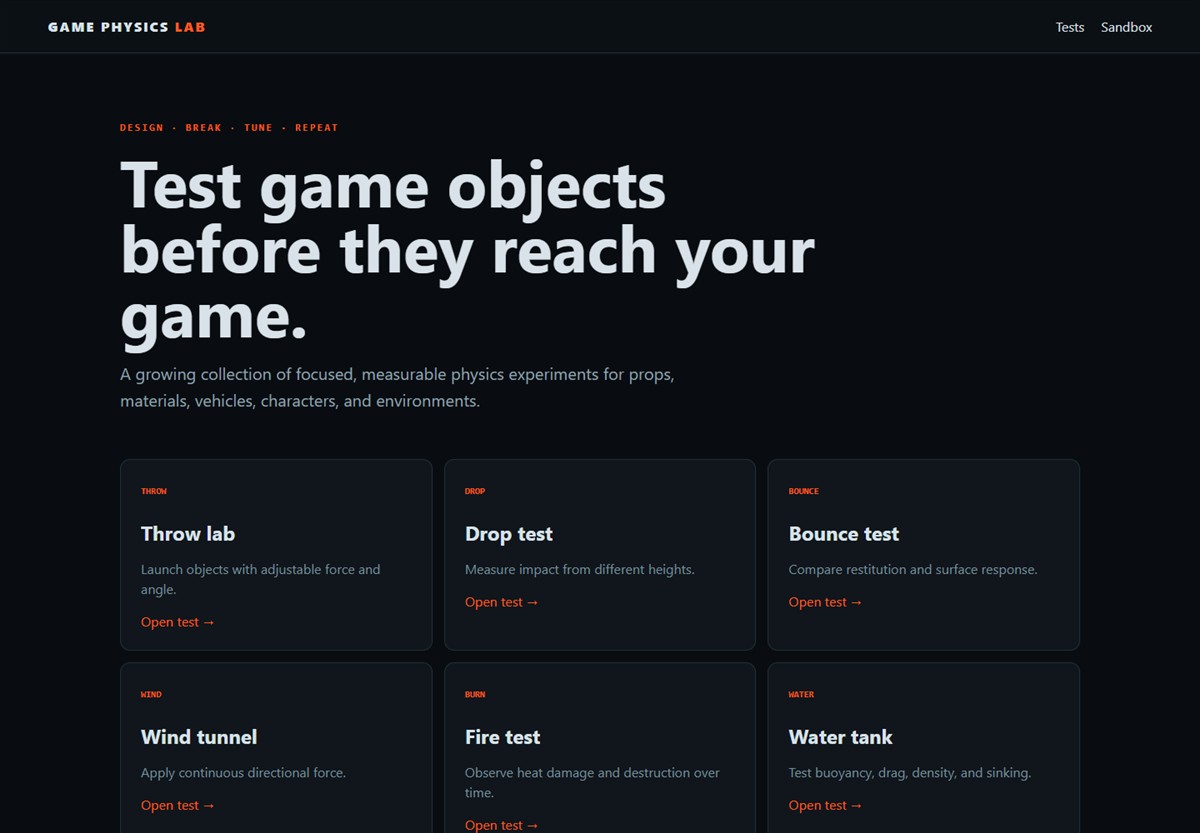
Task: Click the BOUNCE tag label
Action: [x=804, y=491]
